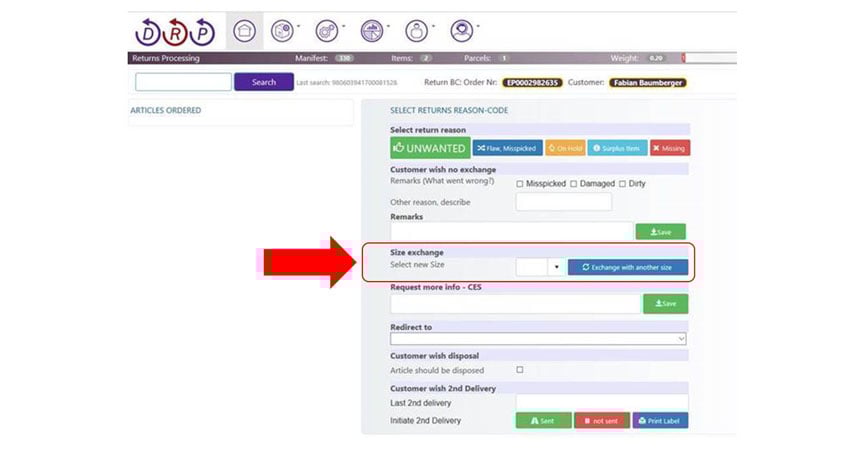Save the Remarks entry
This screenshot has width=850, height=450.
click(661, 232)
